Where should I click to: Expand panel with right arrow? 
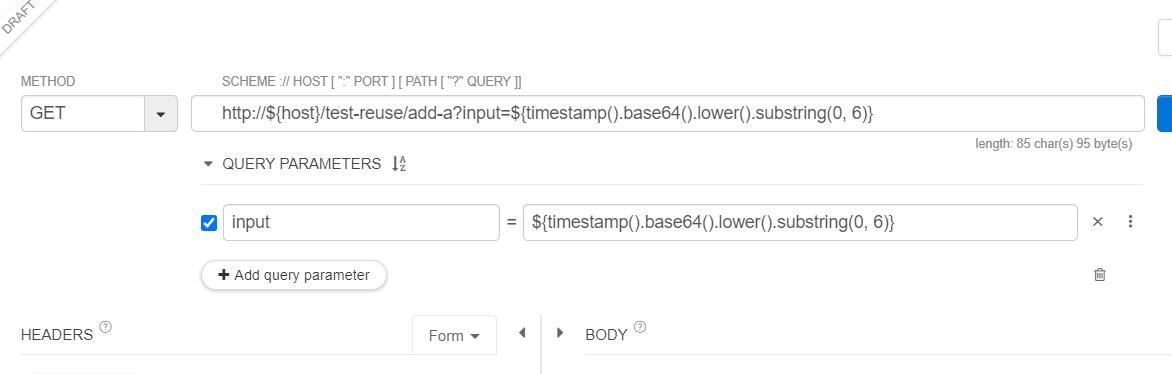click(x=560, y=332)
